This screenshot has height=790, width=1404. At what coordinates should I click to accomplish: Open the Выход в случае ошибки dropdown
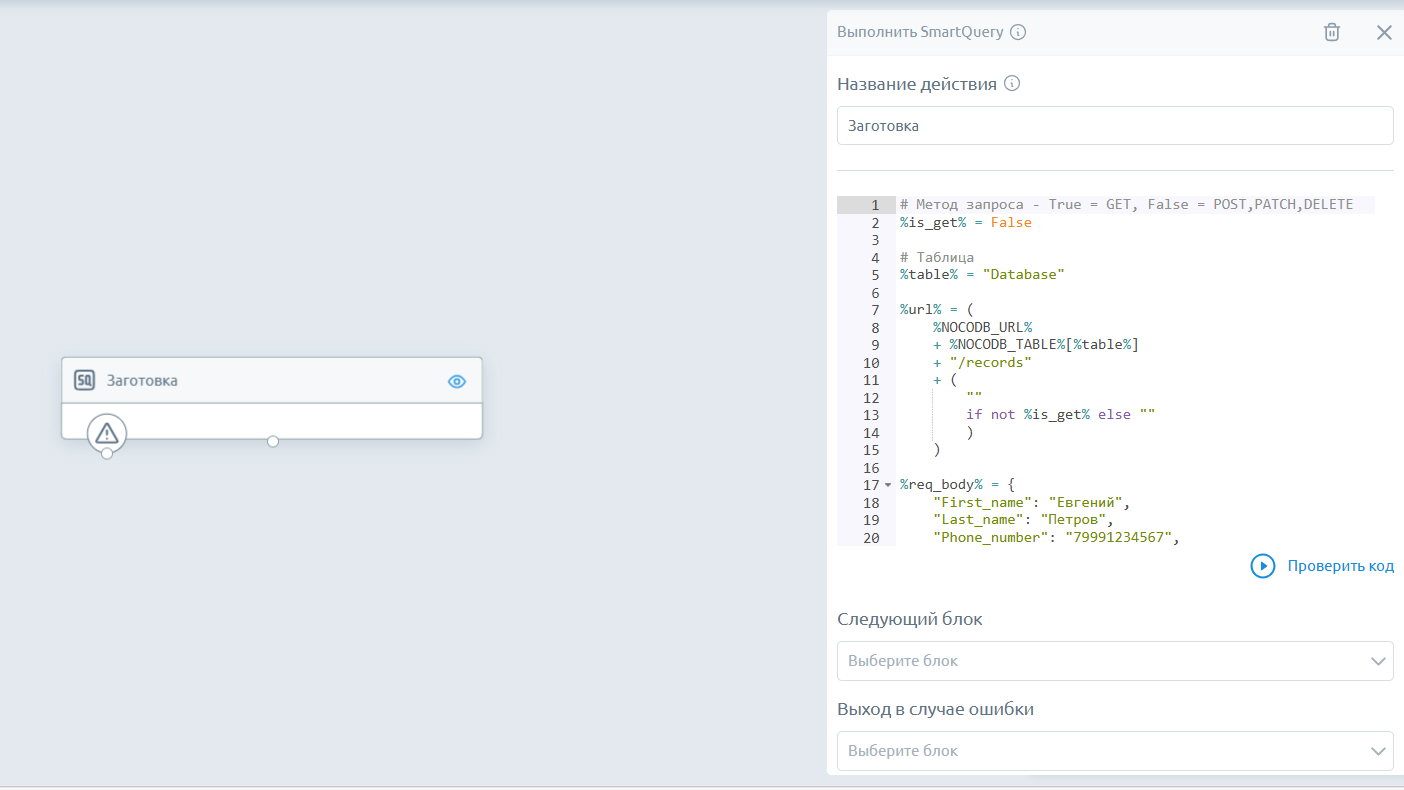(x=1115, y=751)
